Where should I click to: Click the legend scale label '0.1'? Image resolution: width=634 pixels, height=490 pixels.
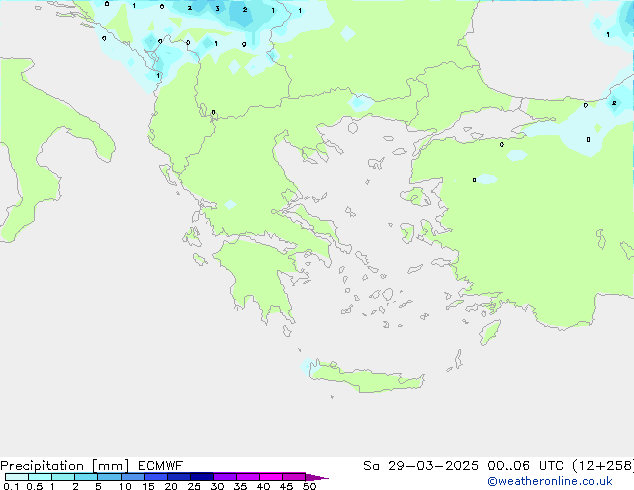click(x=11, y=486)
